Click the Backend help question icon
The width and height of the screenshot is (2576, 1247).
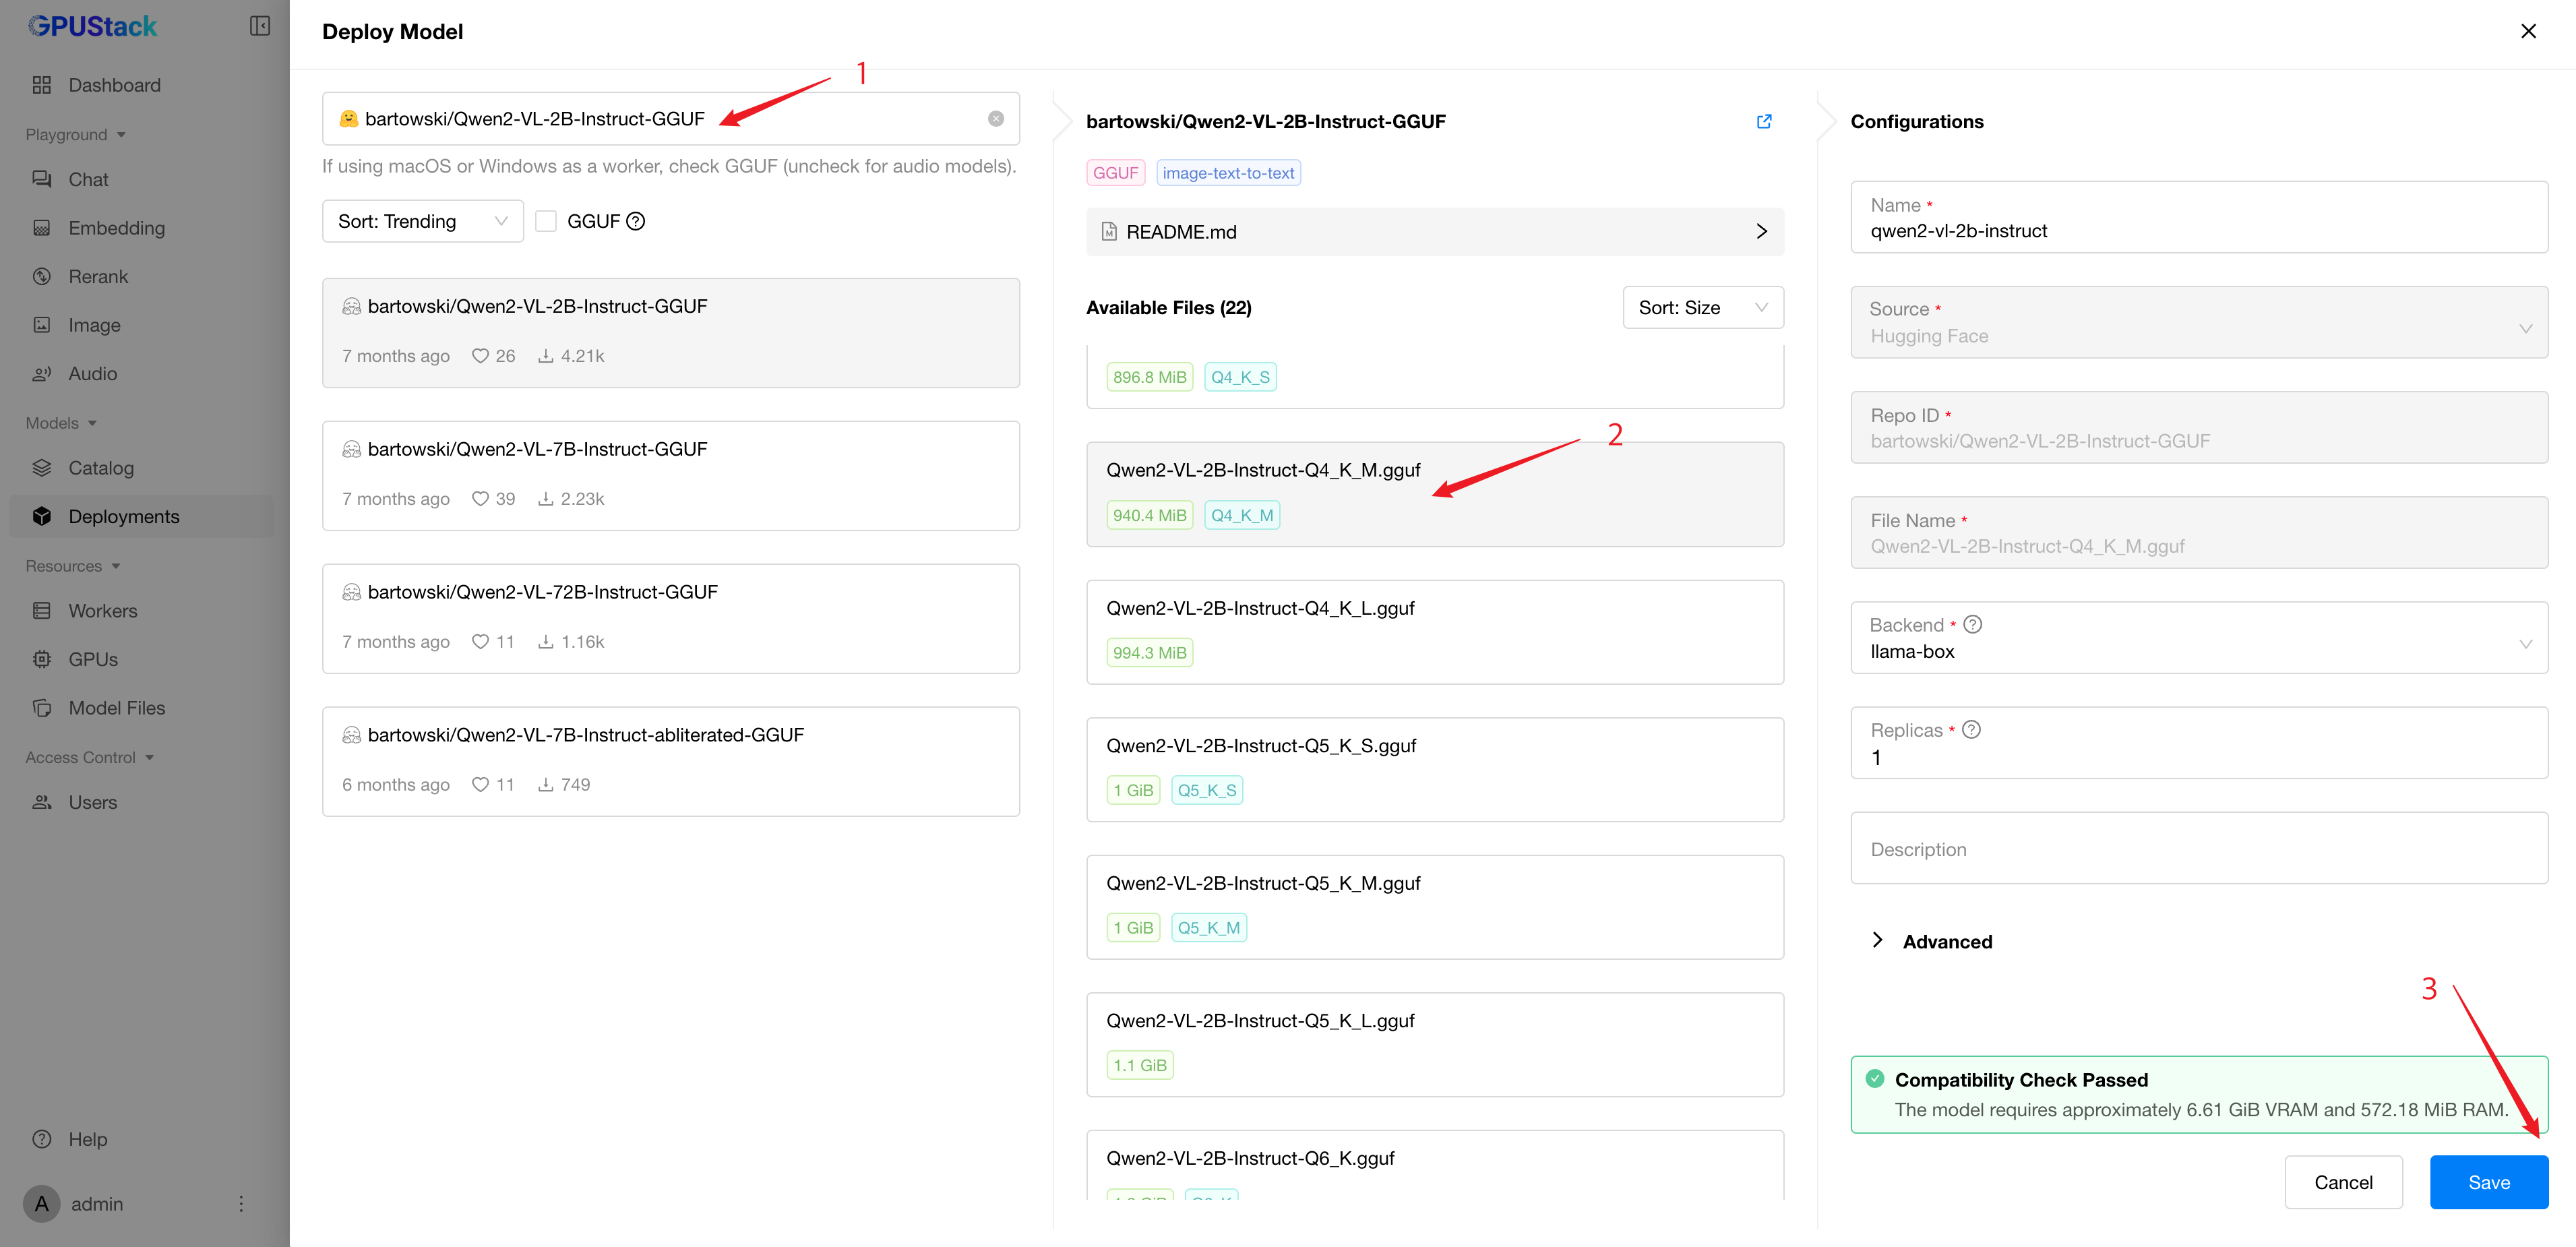pos(1972,624)
